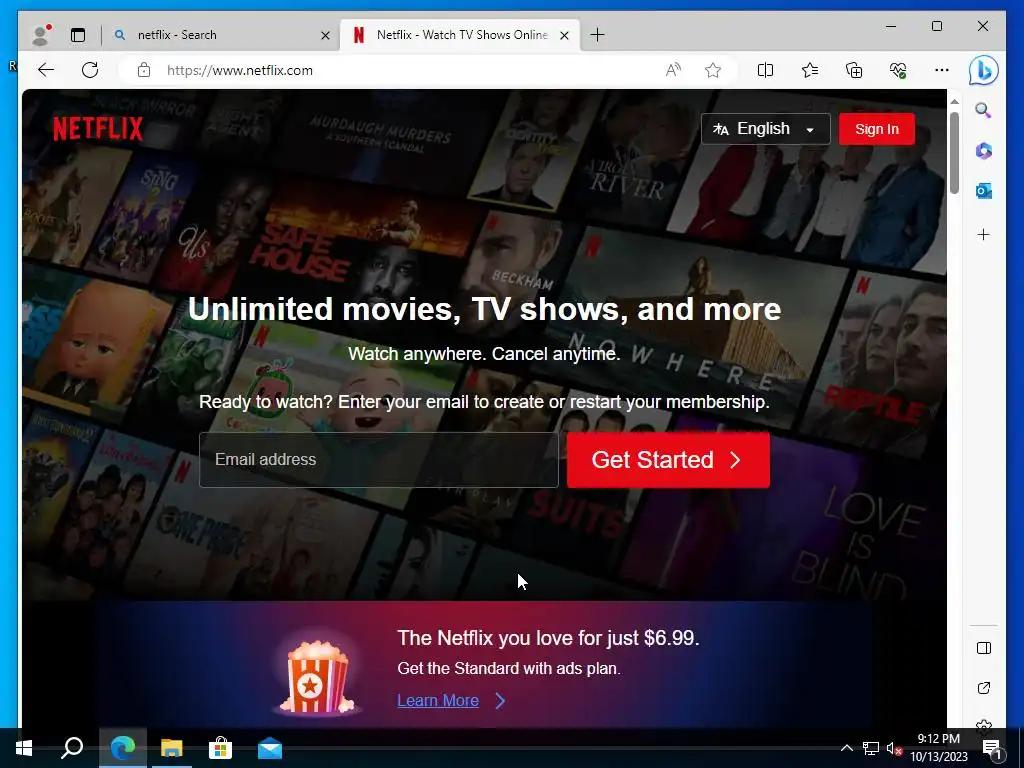Image resolution: width=1024 pixels, height=768 pixels.
Task: Toggle the sidebar hide panel icon
Action: pyautogui.click(x=984, y=648)
